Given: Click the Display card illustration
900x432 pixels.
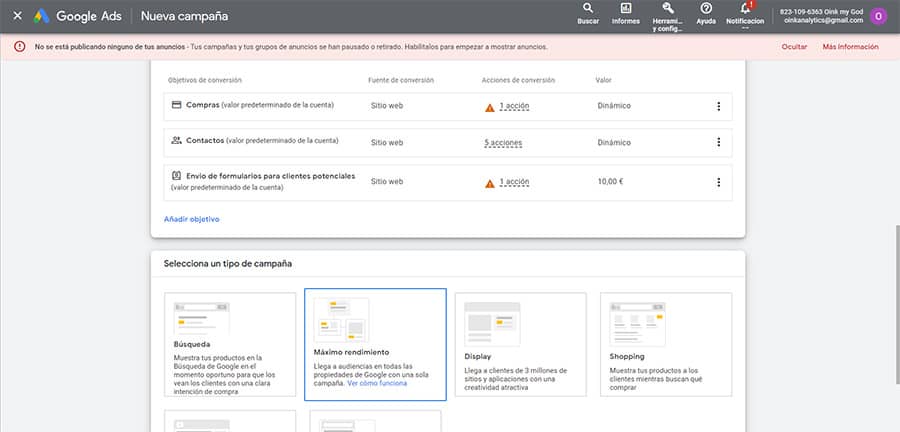Looking at the screenshot, I should tap(492, 324).
